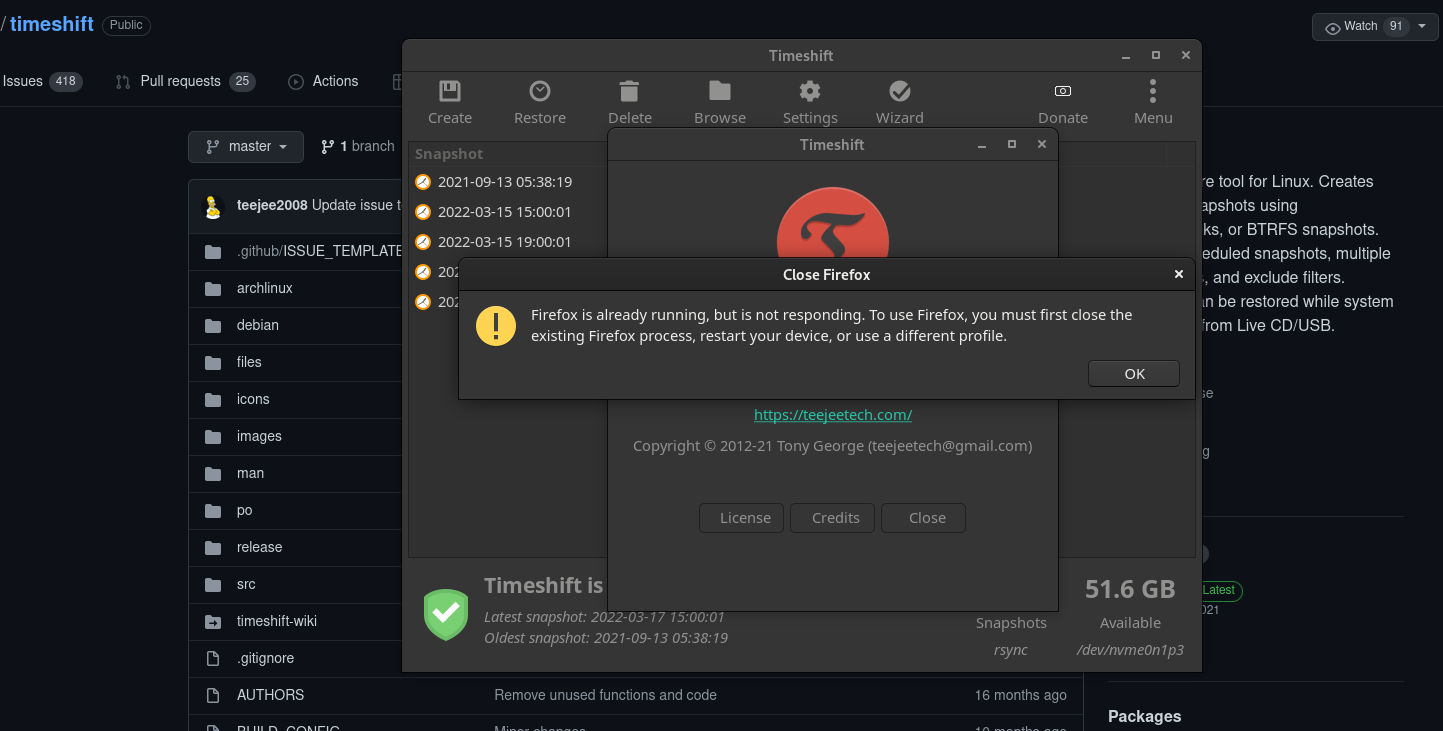This screenshot has width=1443, height=731.
Task: Click the yellow warning exclamation icon
Action: [x=496, y=326]
